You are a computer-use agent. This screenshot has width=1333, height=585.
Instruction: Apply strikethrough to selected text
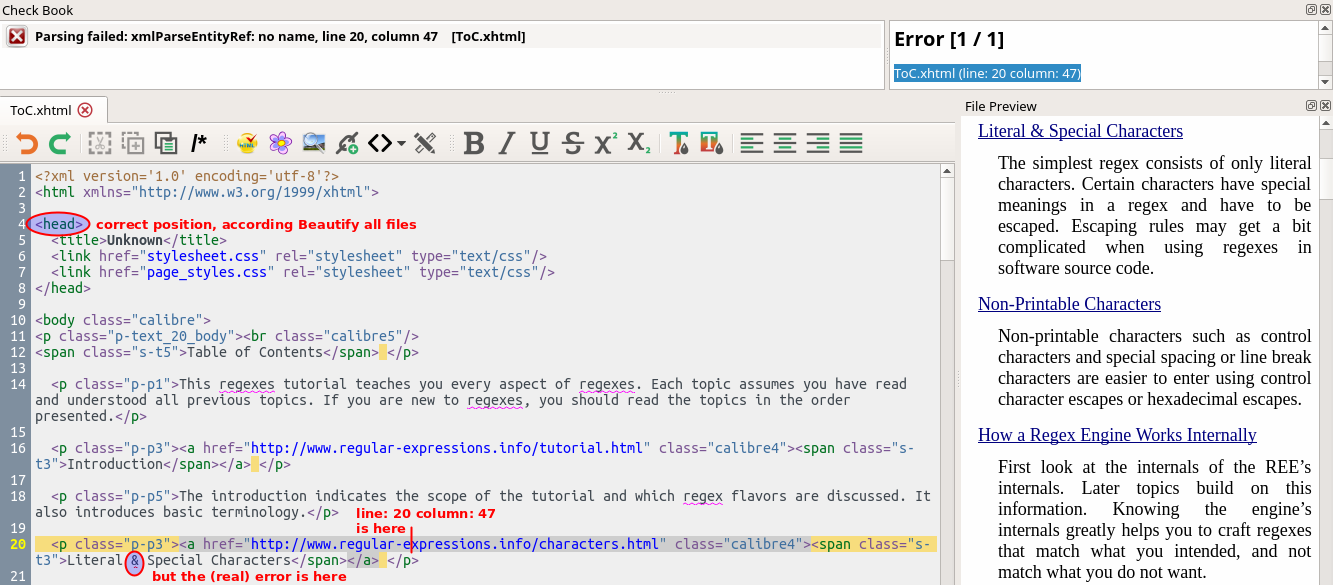tap(573, 143)
